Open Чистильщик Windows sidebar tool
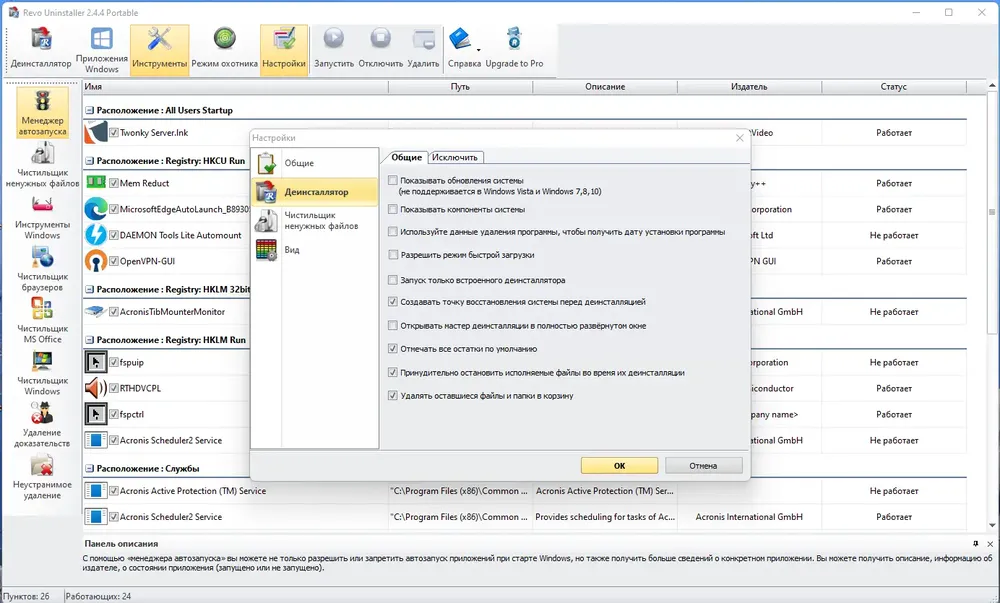 [x=42, y=374]
